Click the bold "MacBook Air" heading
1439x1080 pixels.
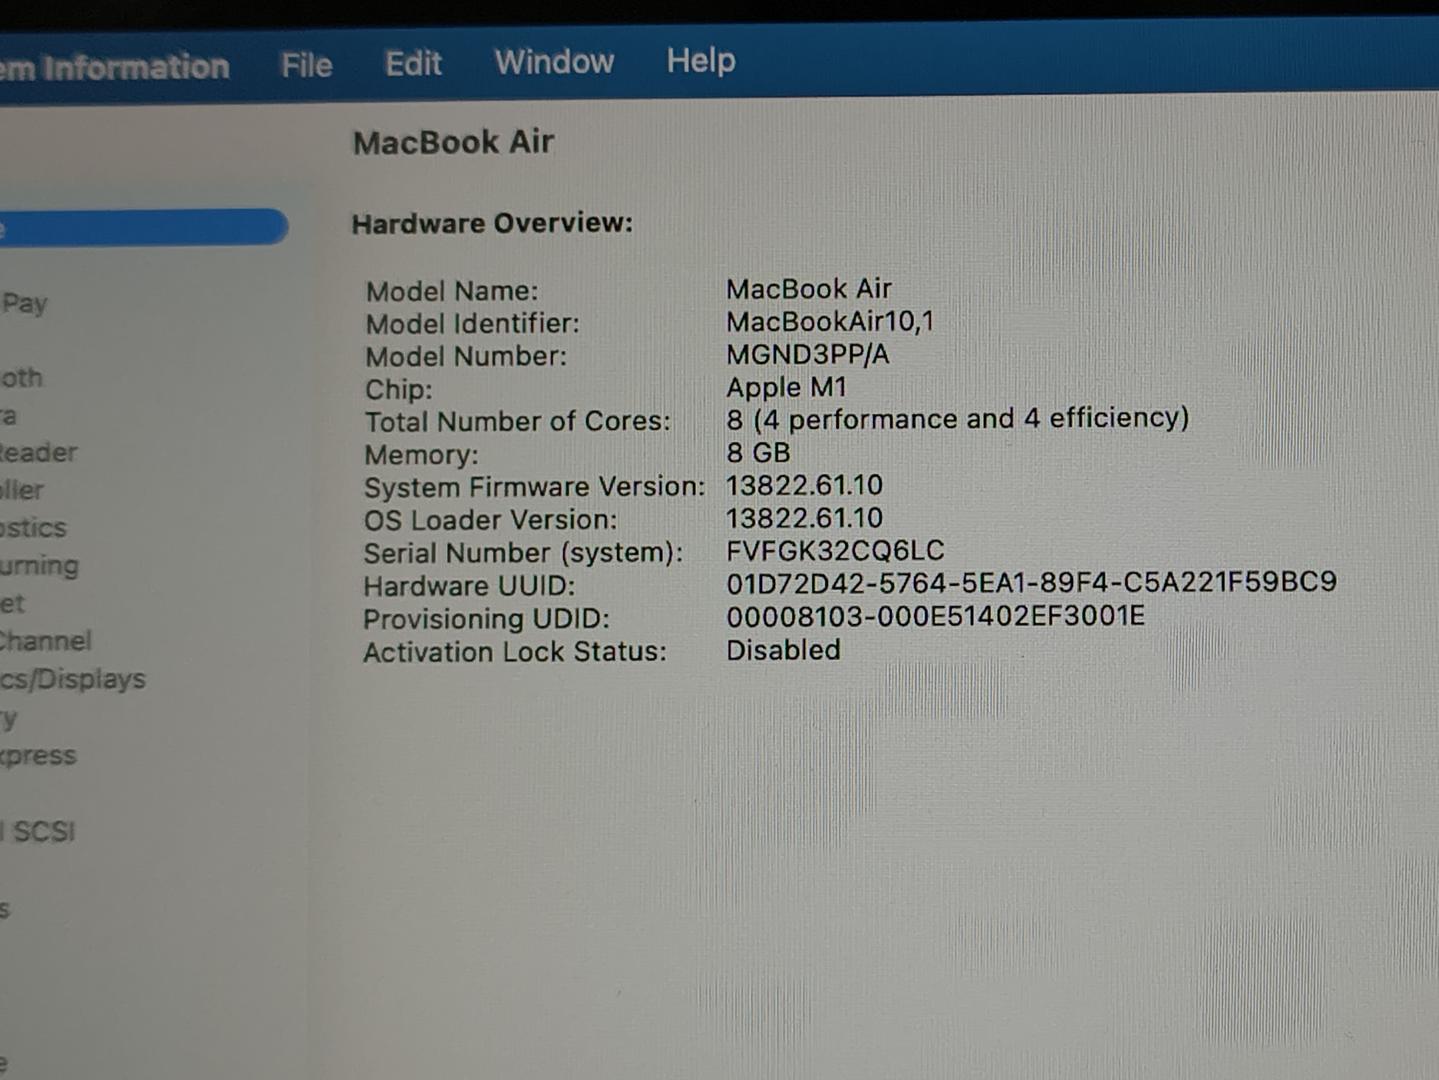pyautogui.click(x=453, y=143)
